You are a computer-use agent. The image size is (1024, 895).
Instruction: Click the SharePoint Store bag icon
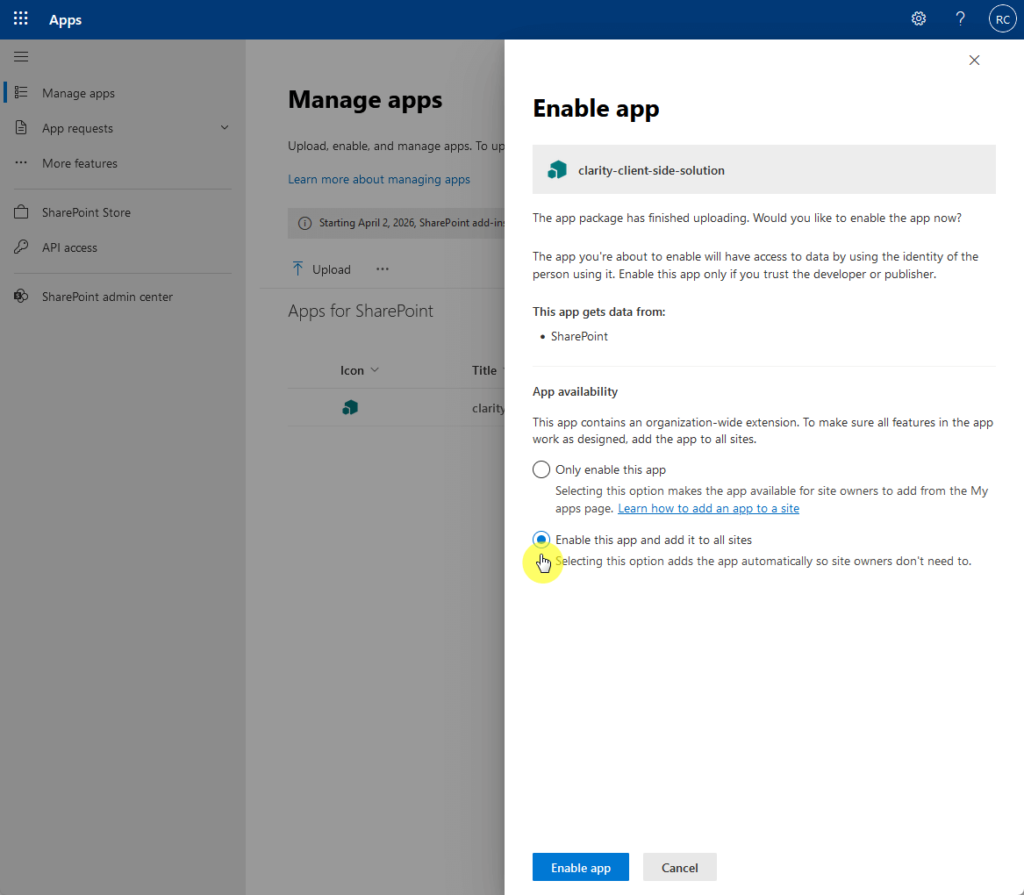coord(21,212)
